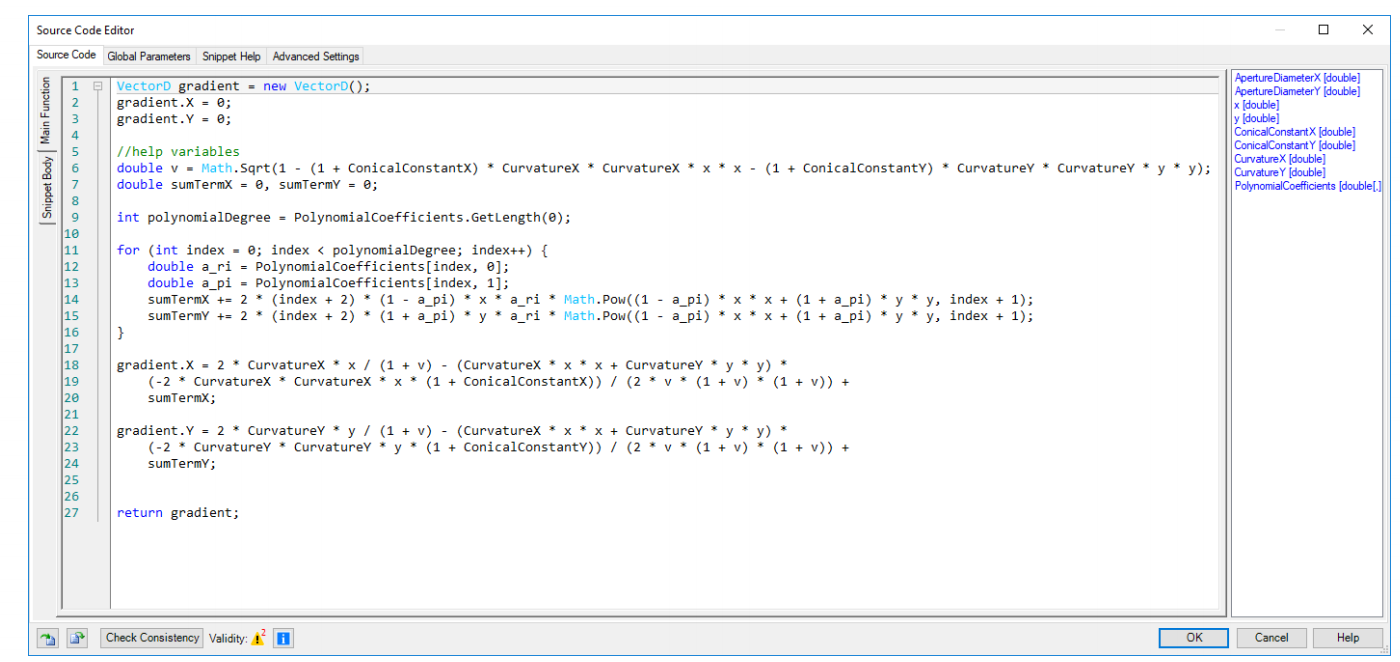1400x662 pixels.
Task: Open the Snippet Help tab
Action: [231, 56]
